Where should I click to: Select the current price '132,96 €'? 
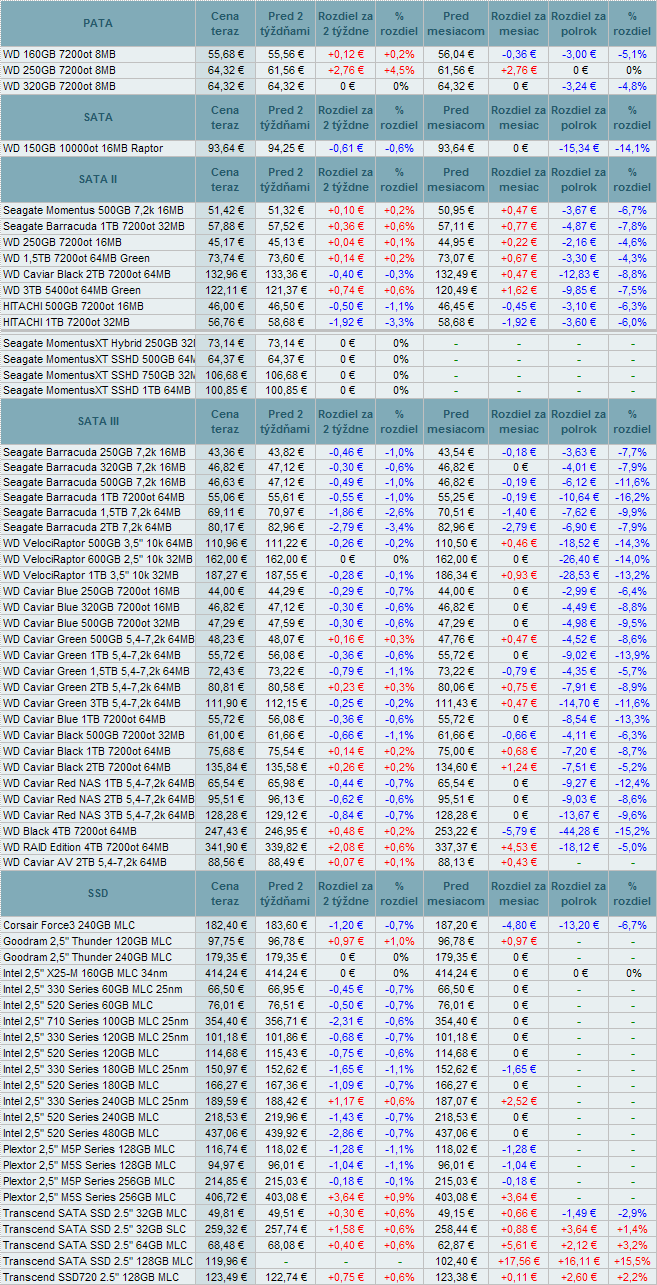(x=226, y=274)
